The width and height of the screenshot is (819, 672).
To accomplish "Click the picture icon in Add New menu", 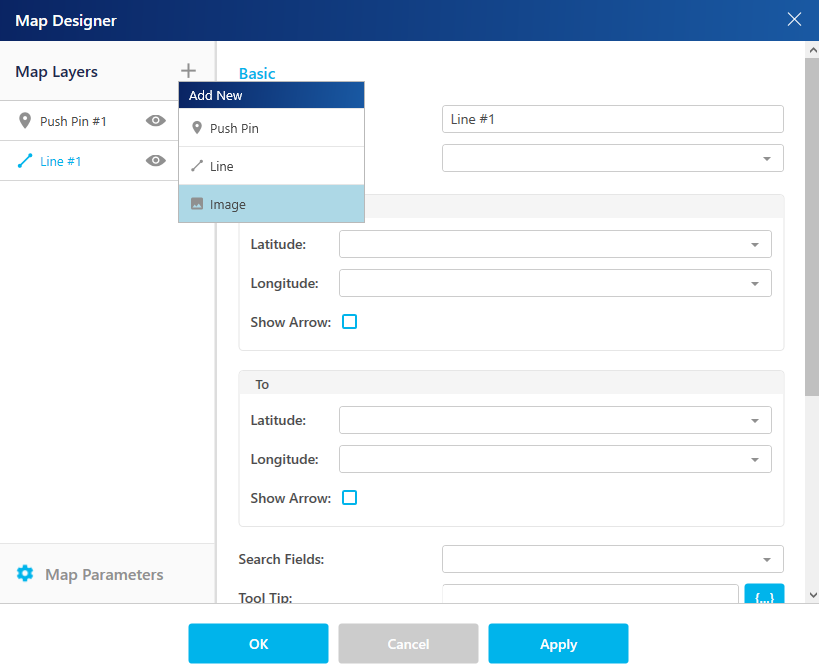I will pos(197,204).
